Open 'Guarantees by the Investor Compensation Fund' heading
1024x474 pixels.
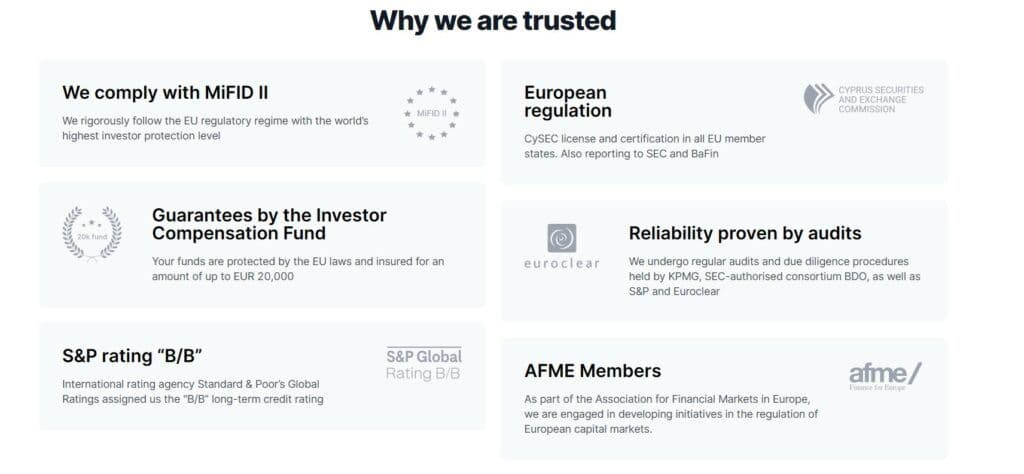tap(269, 224)
